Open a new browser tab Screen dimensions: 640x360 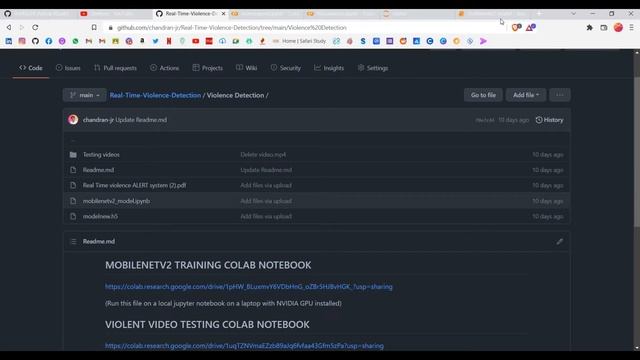click(x=539, y=13)
